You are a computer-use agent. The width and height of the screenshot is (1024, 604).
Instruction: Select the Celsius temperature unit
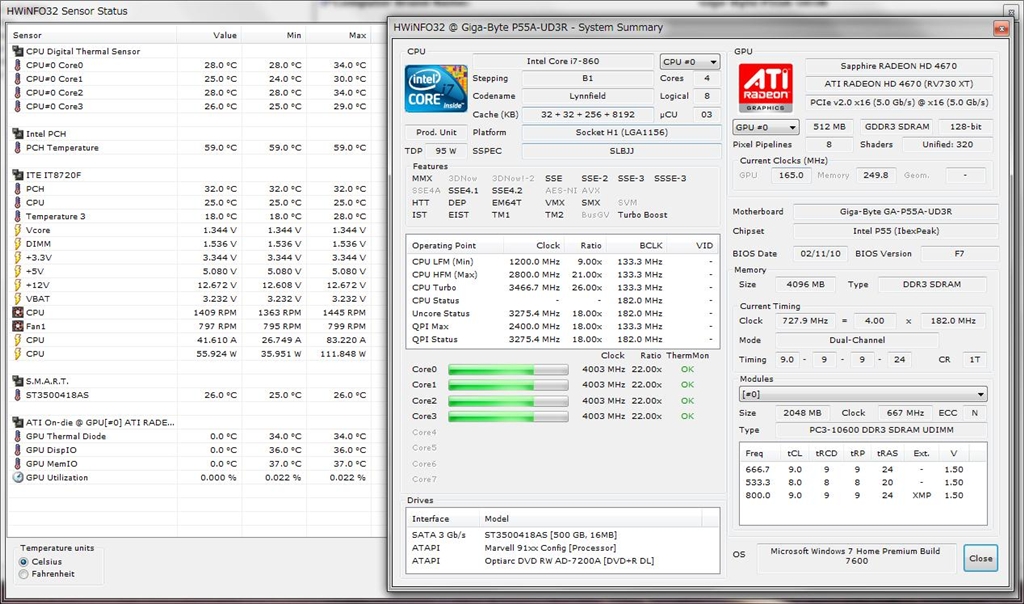24,562
